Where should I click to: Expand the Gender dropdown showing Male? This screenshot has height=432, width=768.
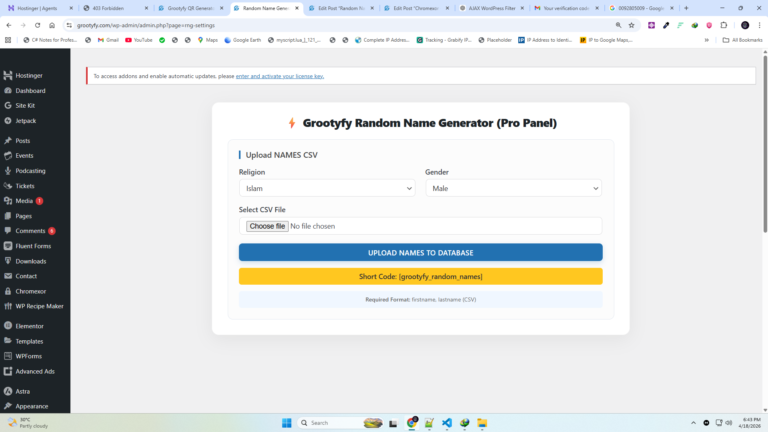pos(513,188)
